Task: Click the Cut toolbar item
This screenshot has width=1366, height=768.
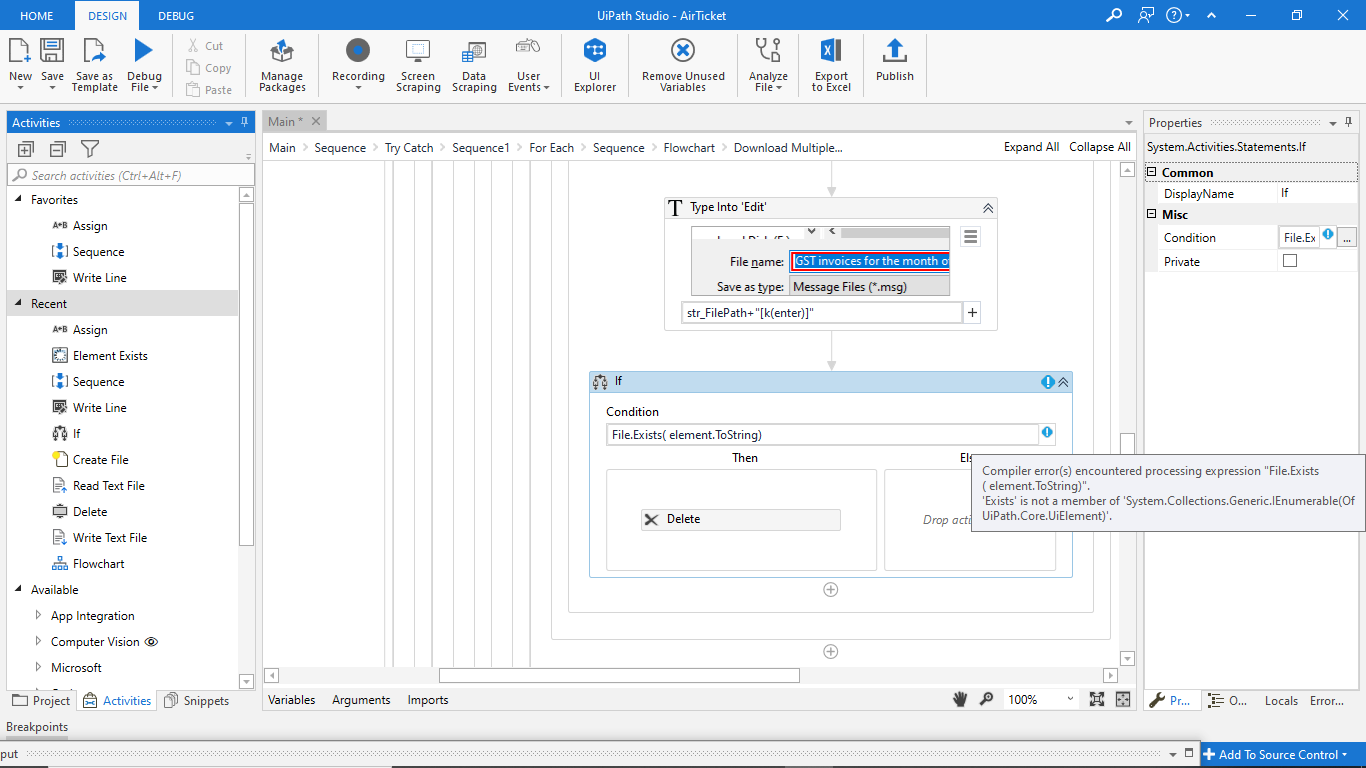Action: tap(205, 46)
